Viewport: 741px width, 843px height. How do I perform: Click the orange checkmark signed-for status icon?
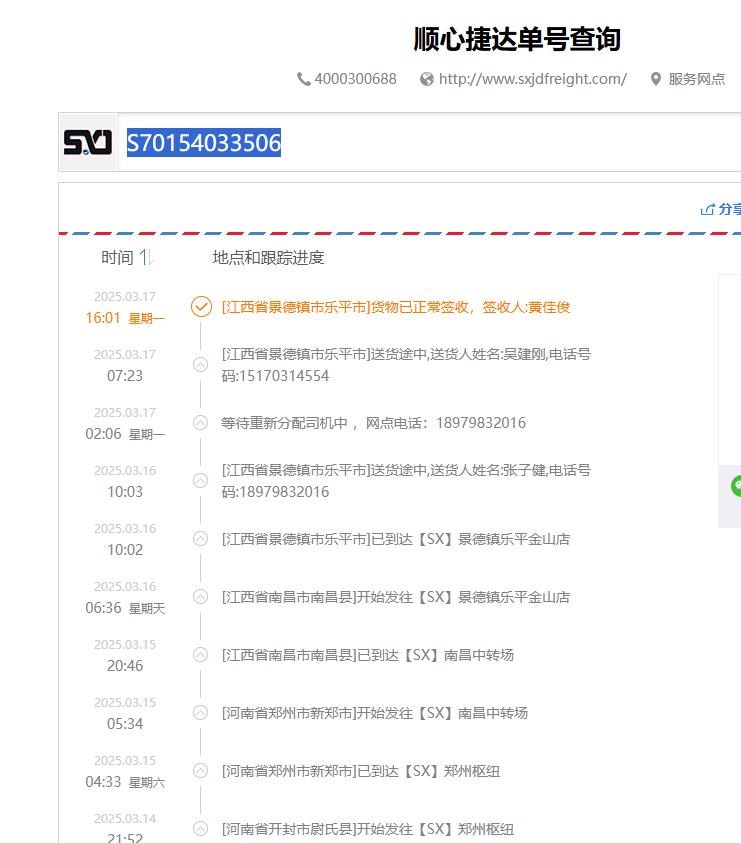[x=201, y=306]
